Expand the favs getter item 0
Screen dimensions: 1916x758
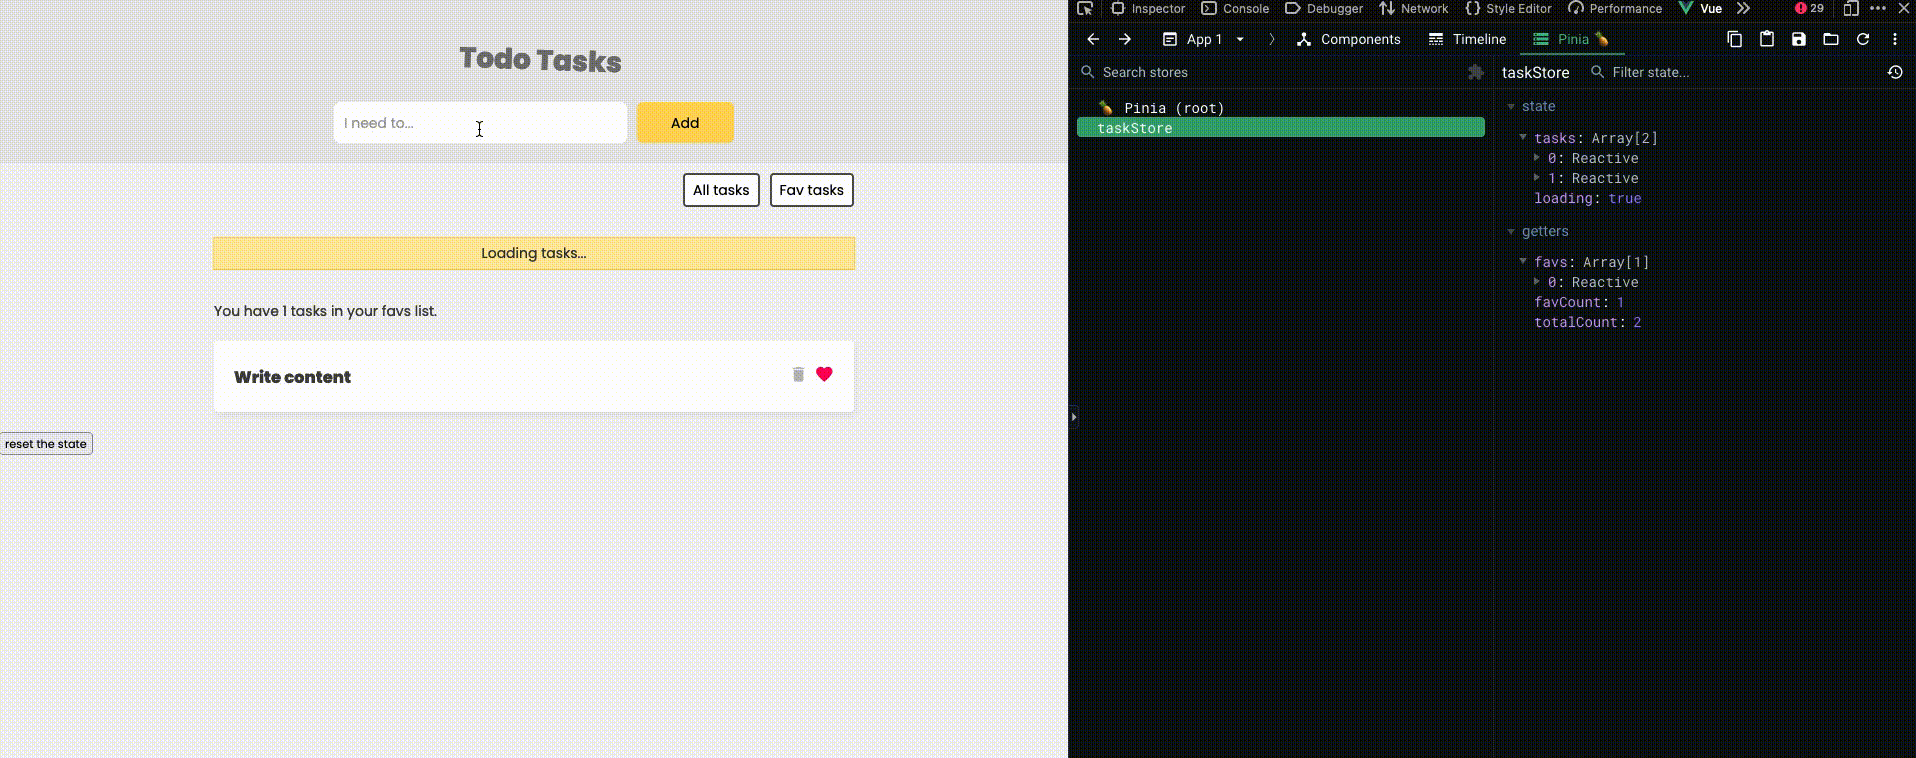tap(1537, 282)
